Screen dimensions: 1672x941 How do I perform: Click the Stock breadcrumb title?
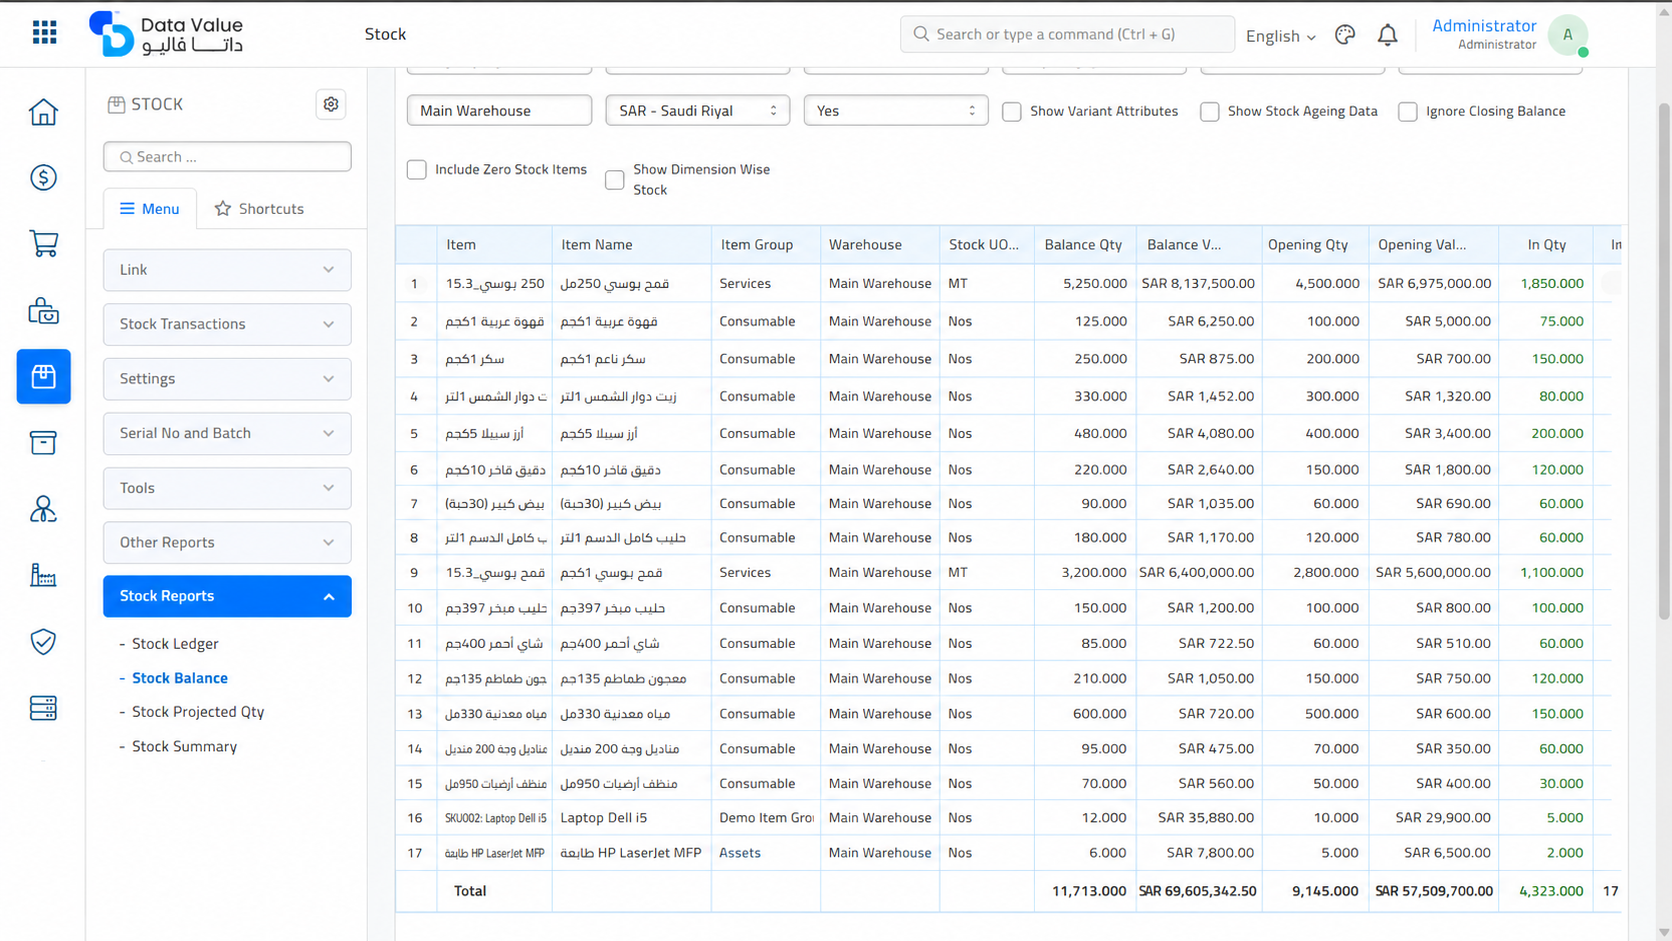pyautogui.click(x=385, y=34)
